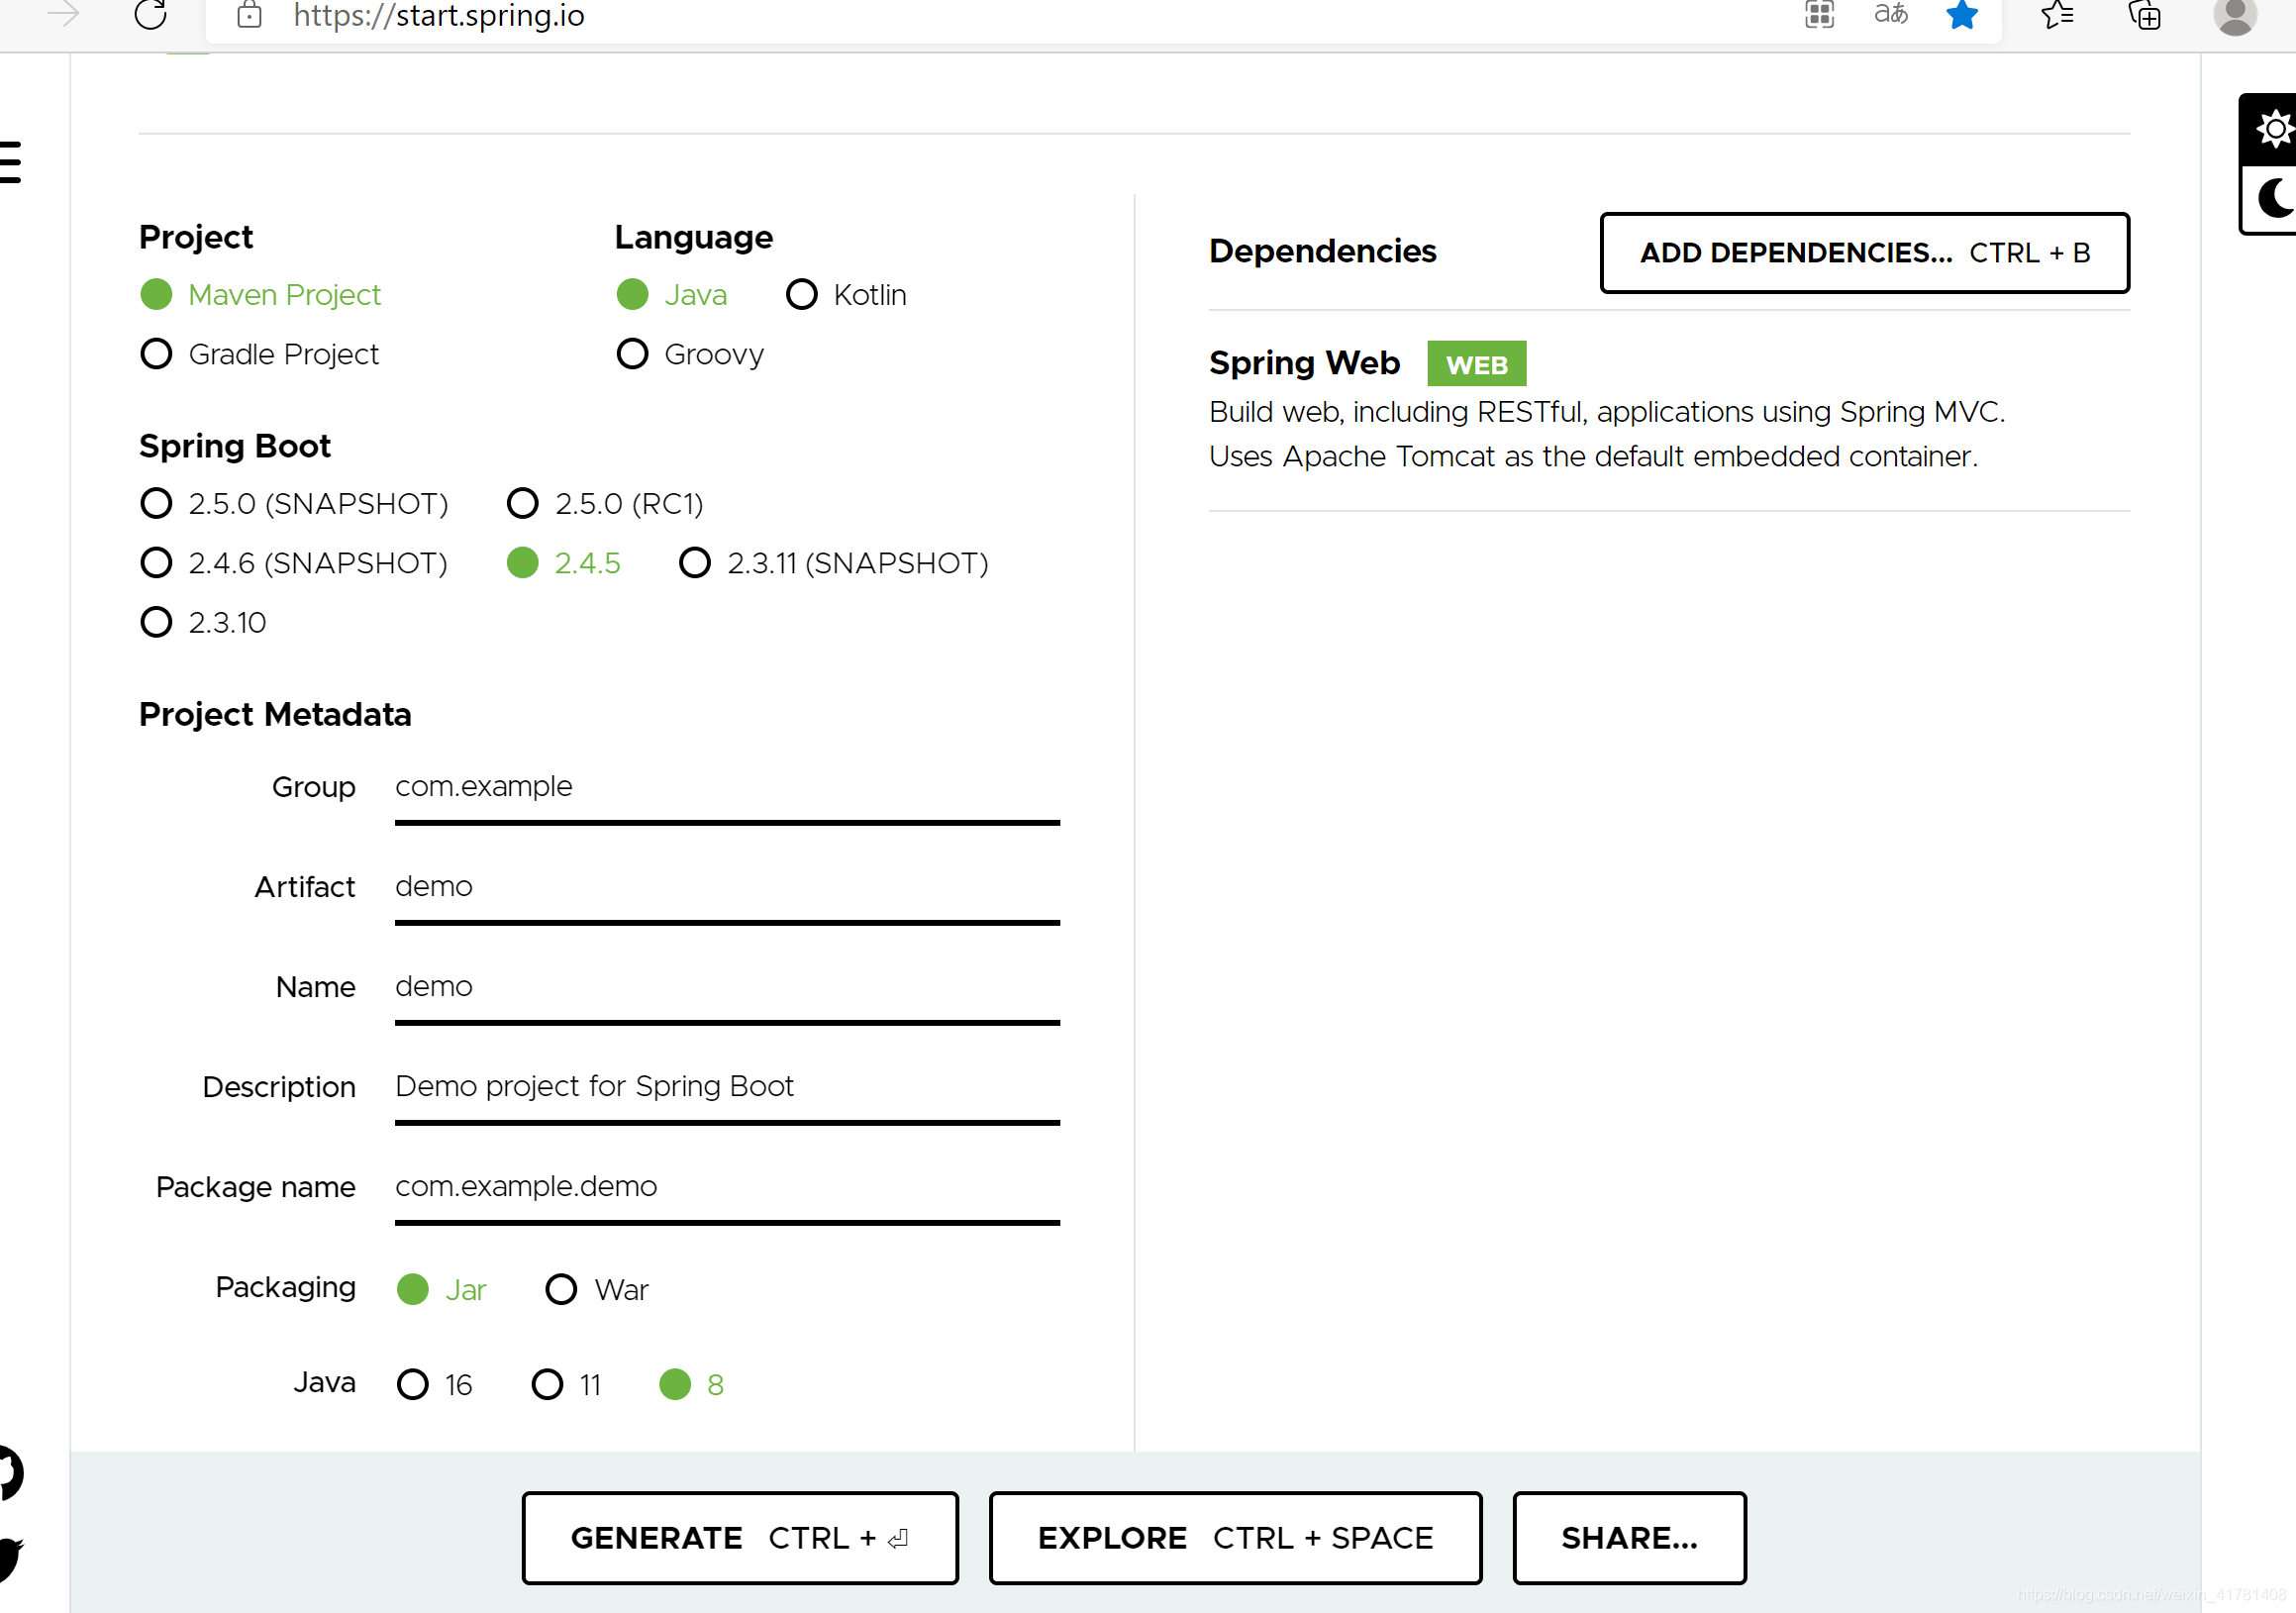This screenshot has width=2296, height=1613.
Task: Switch to light theme sun icon
Action: coord(2274,129)
